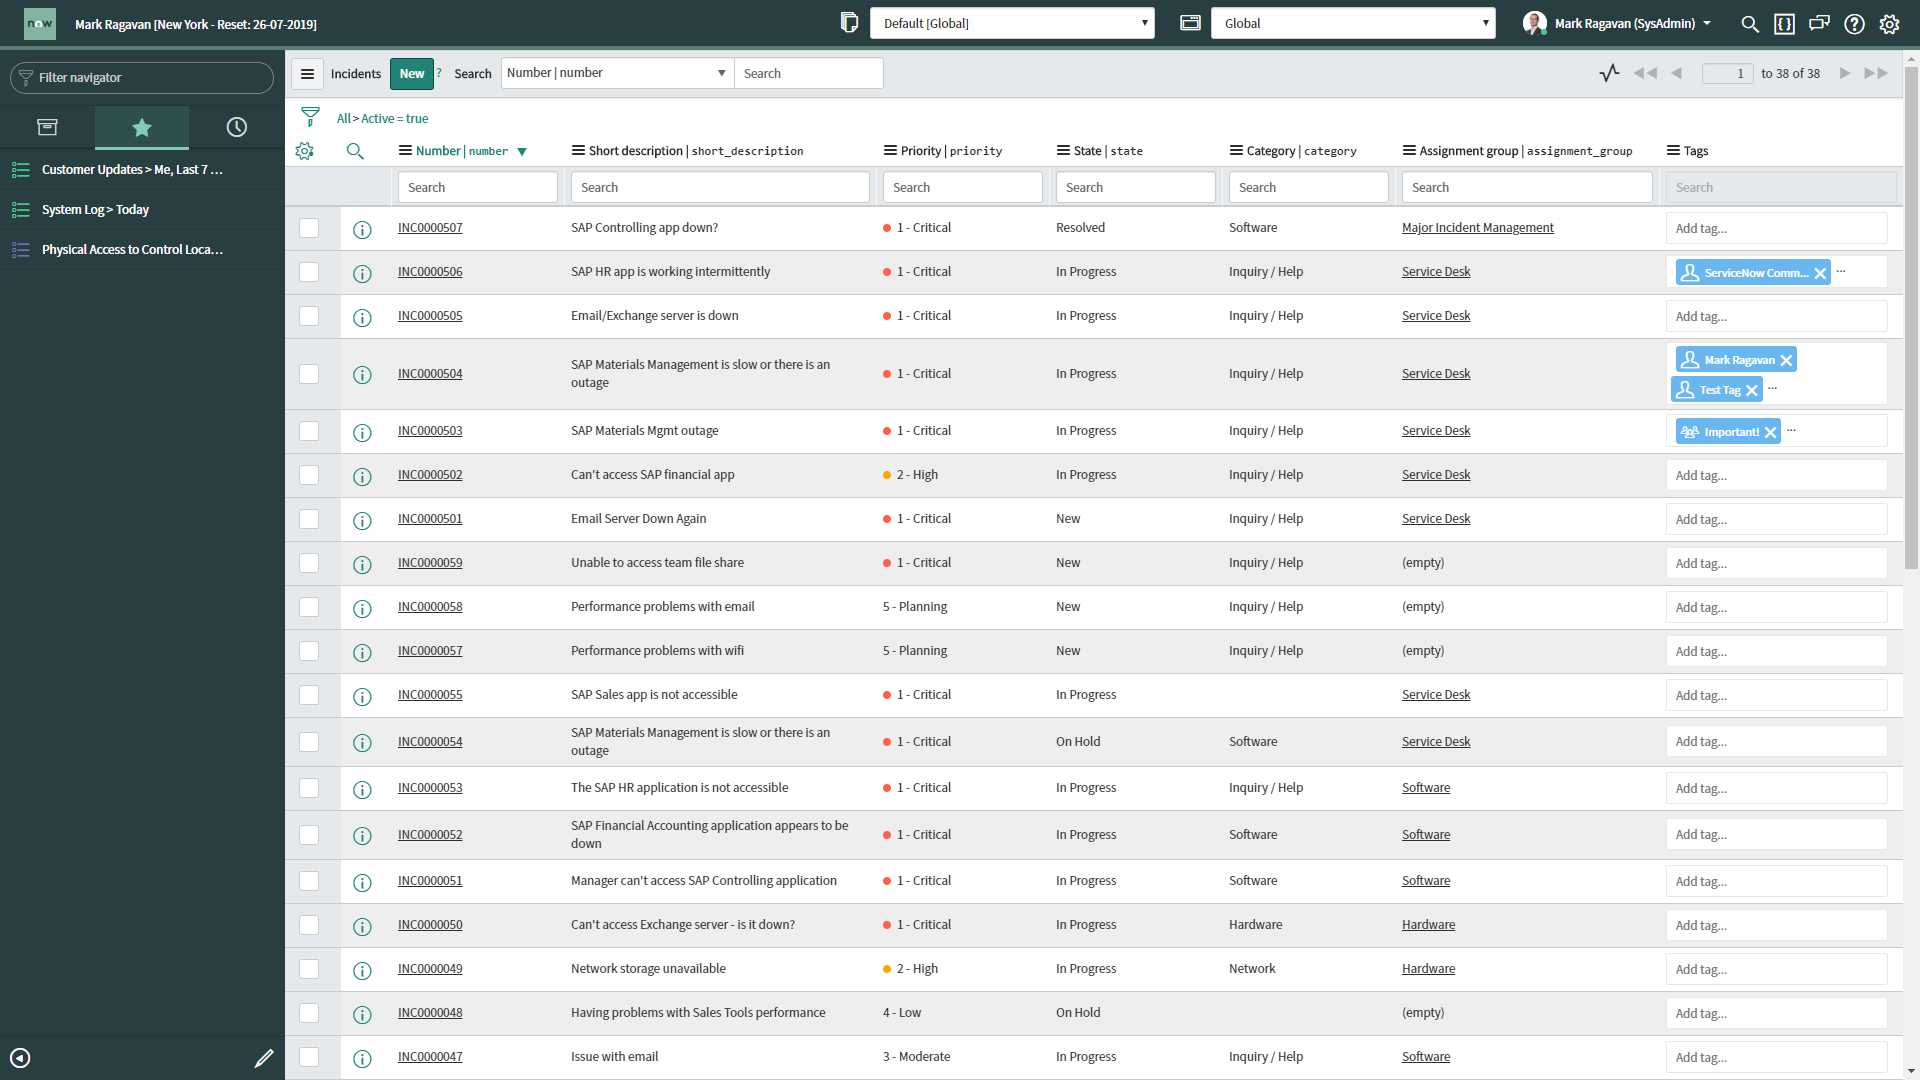This screenshot has height=1080, width=1920.
Task: Open incident INC0000505 link
Action: 430,316
